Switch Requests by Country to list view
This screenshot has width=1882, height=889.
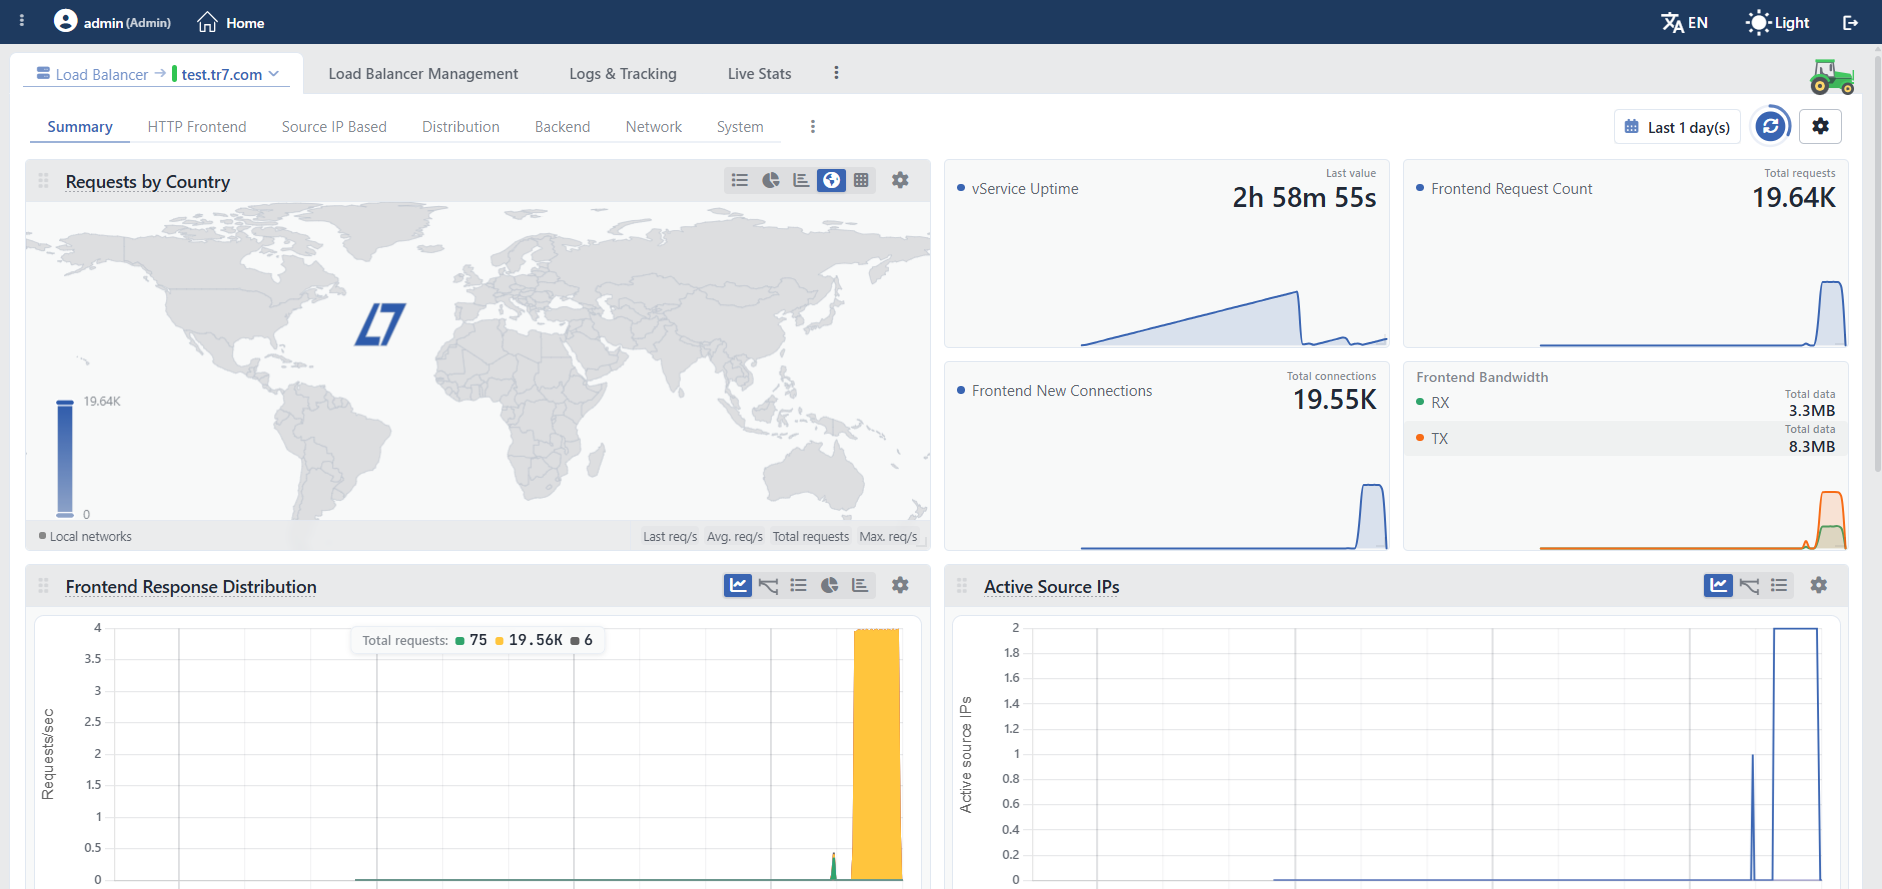740,180
